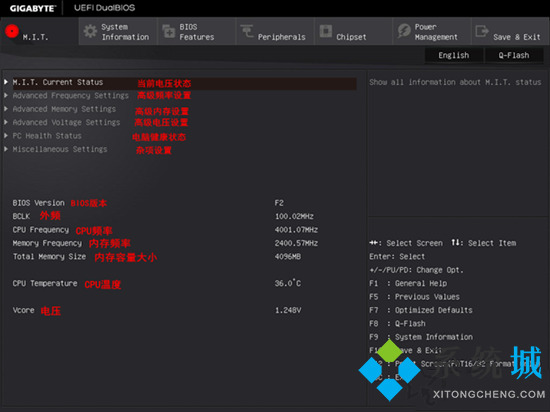
Task: Click the UEFI DualBIOS title
Action: click(x=105, y=8)
